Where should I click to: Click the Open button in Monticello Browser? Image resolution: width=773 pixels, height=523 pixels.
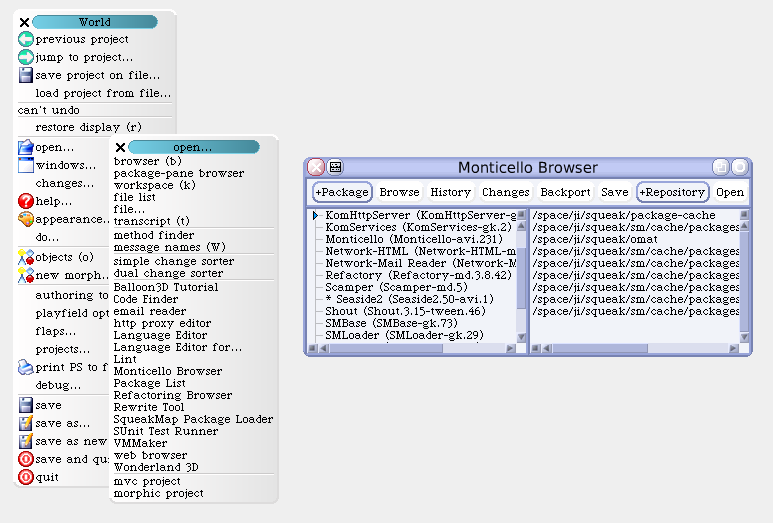(730, 192)
